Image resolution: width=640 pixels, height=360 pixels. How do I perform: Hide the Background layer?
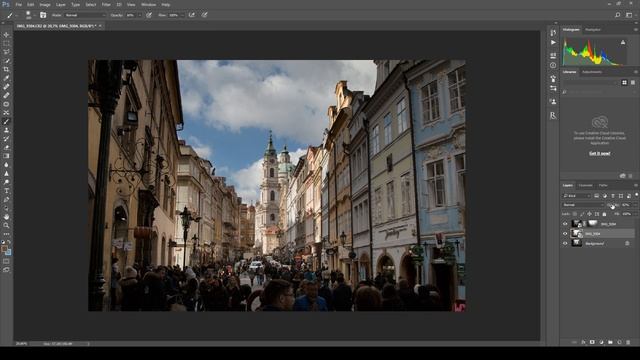565,243
